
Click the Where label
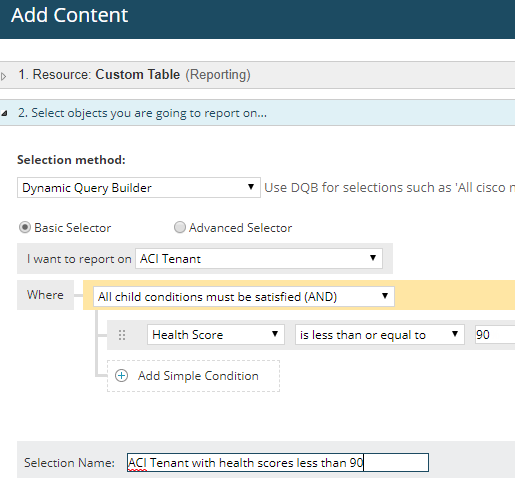coord(45,295)
